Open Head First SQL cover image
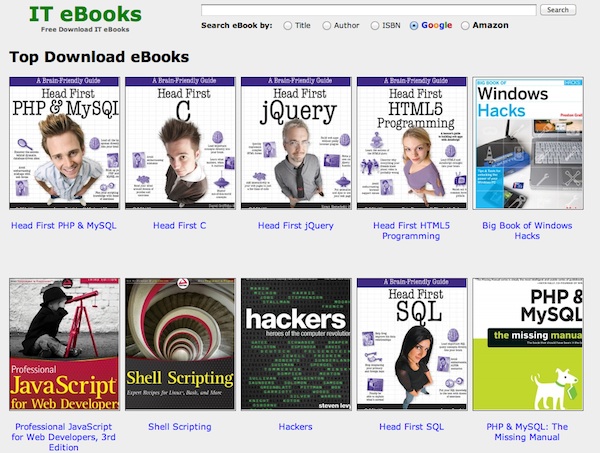Screen dimensions: 600x453 [412, 344]
